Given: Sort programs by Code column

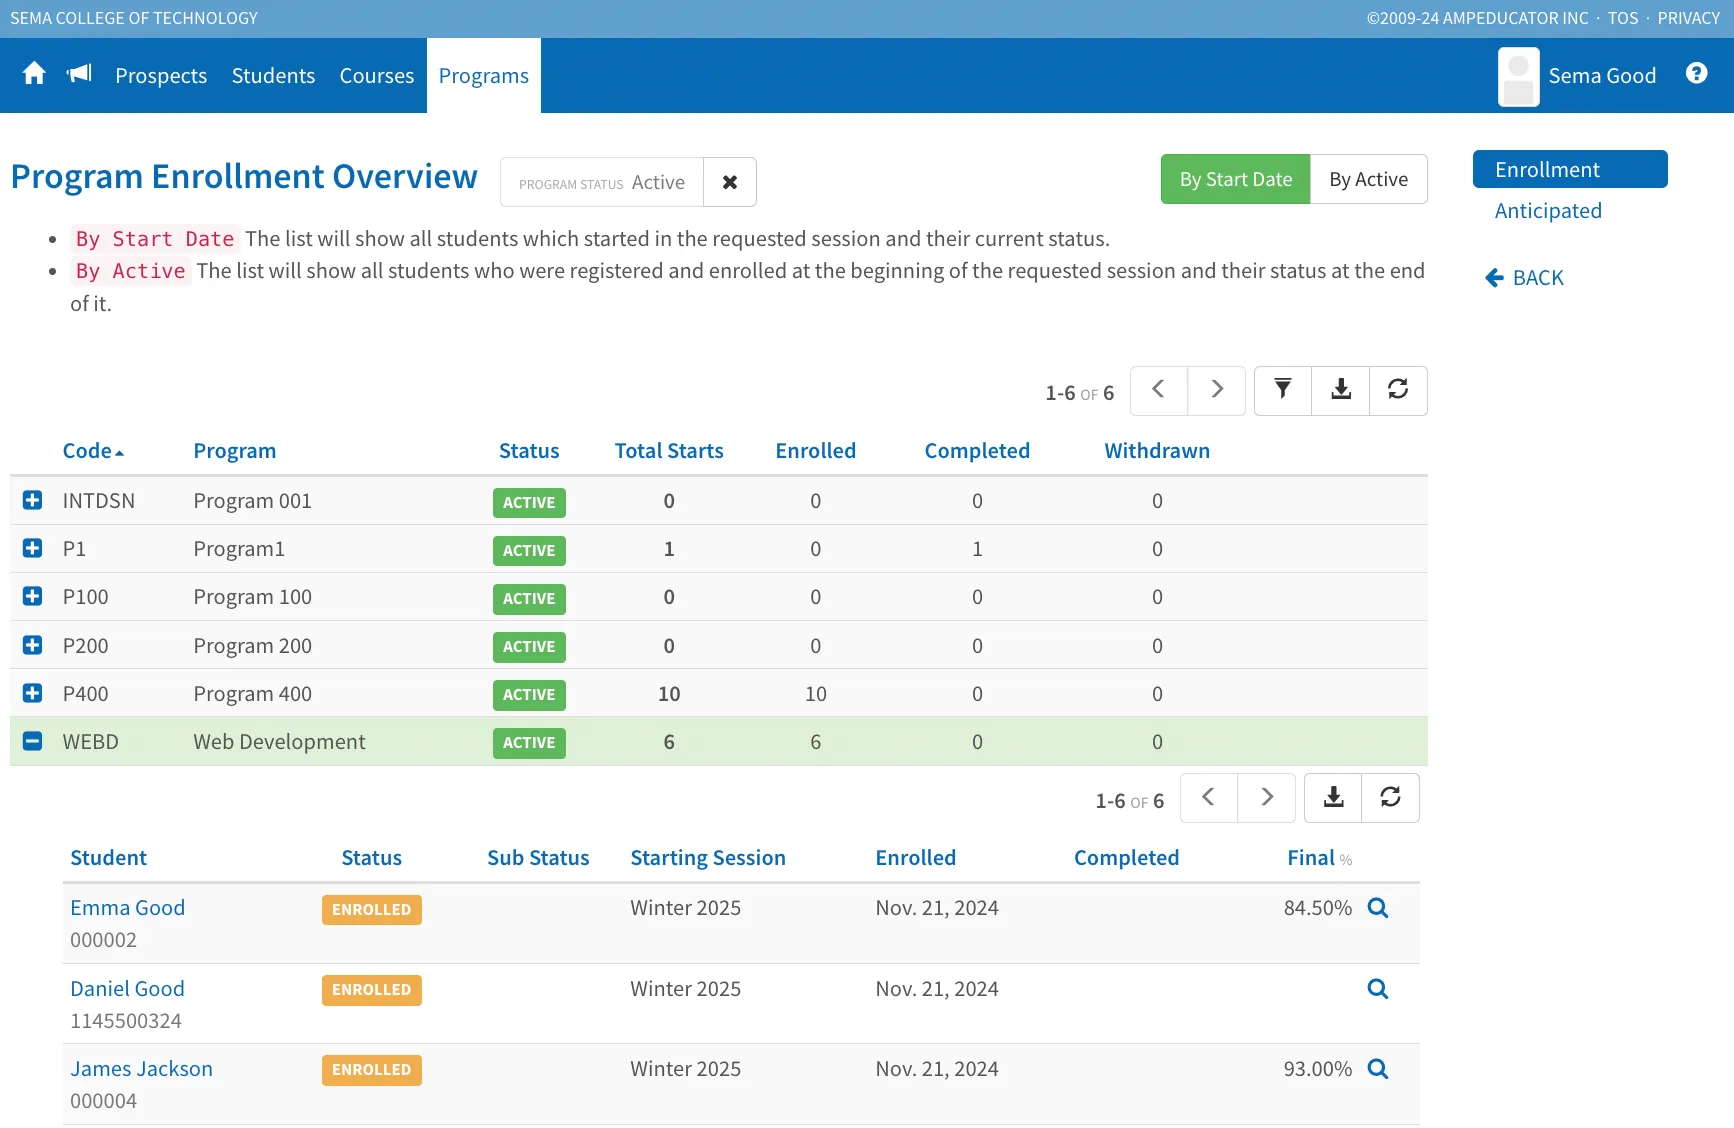Looking at the screenshot, I should tap(93, 451).
